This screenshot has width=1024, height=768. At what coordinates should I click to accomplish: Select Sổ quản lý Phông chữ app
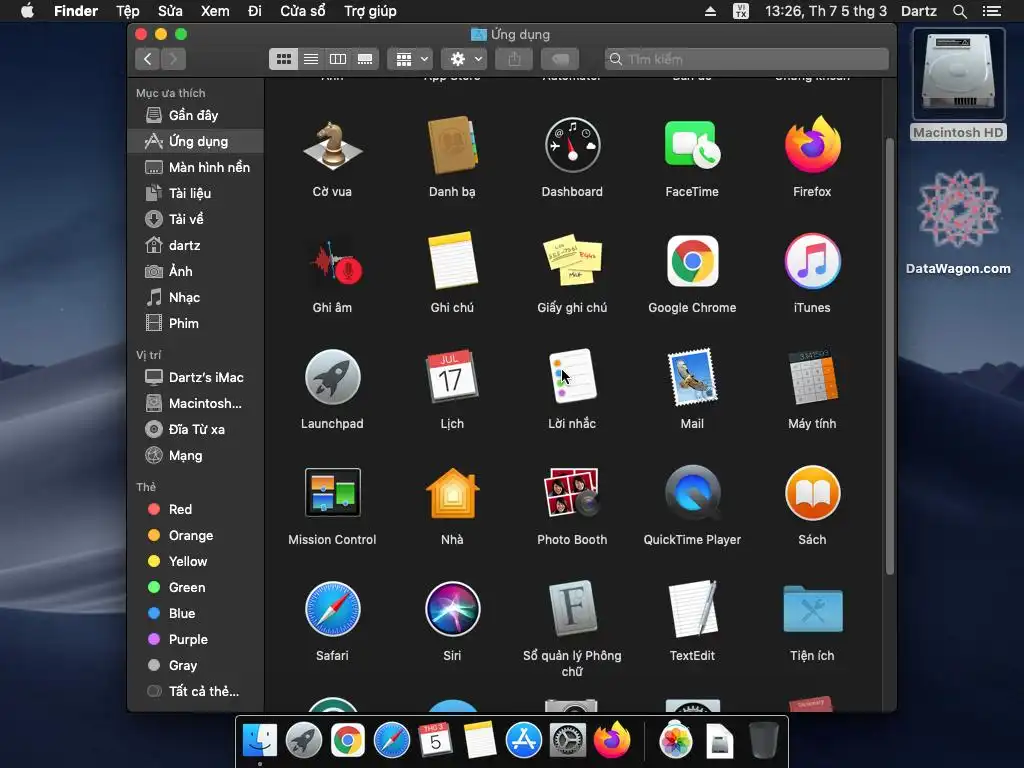572,609
